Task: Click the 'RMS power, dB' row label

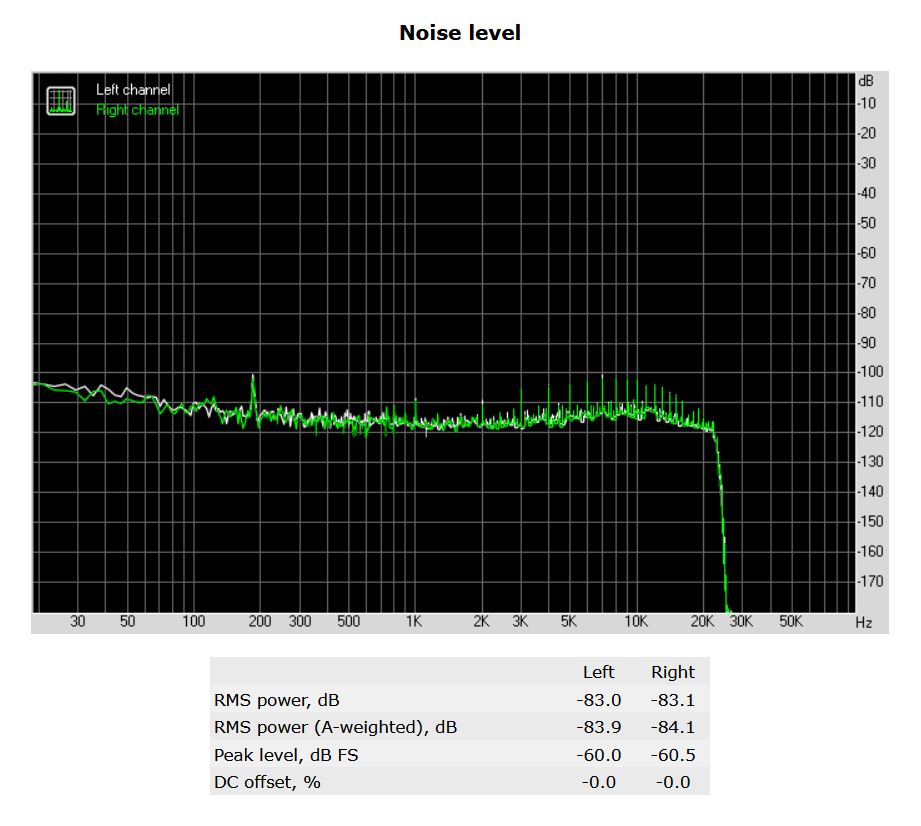Action: point(277,700)
